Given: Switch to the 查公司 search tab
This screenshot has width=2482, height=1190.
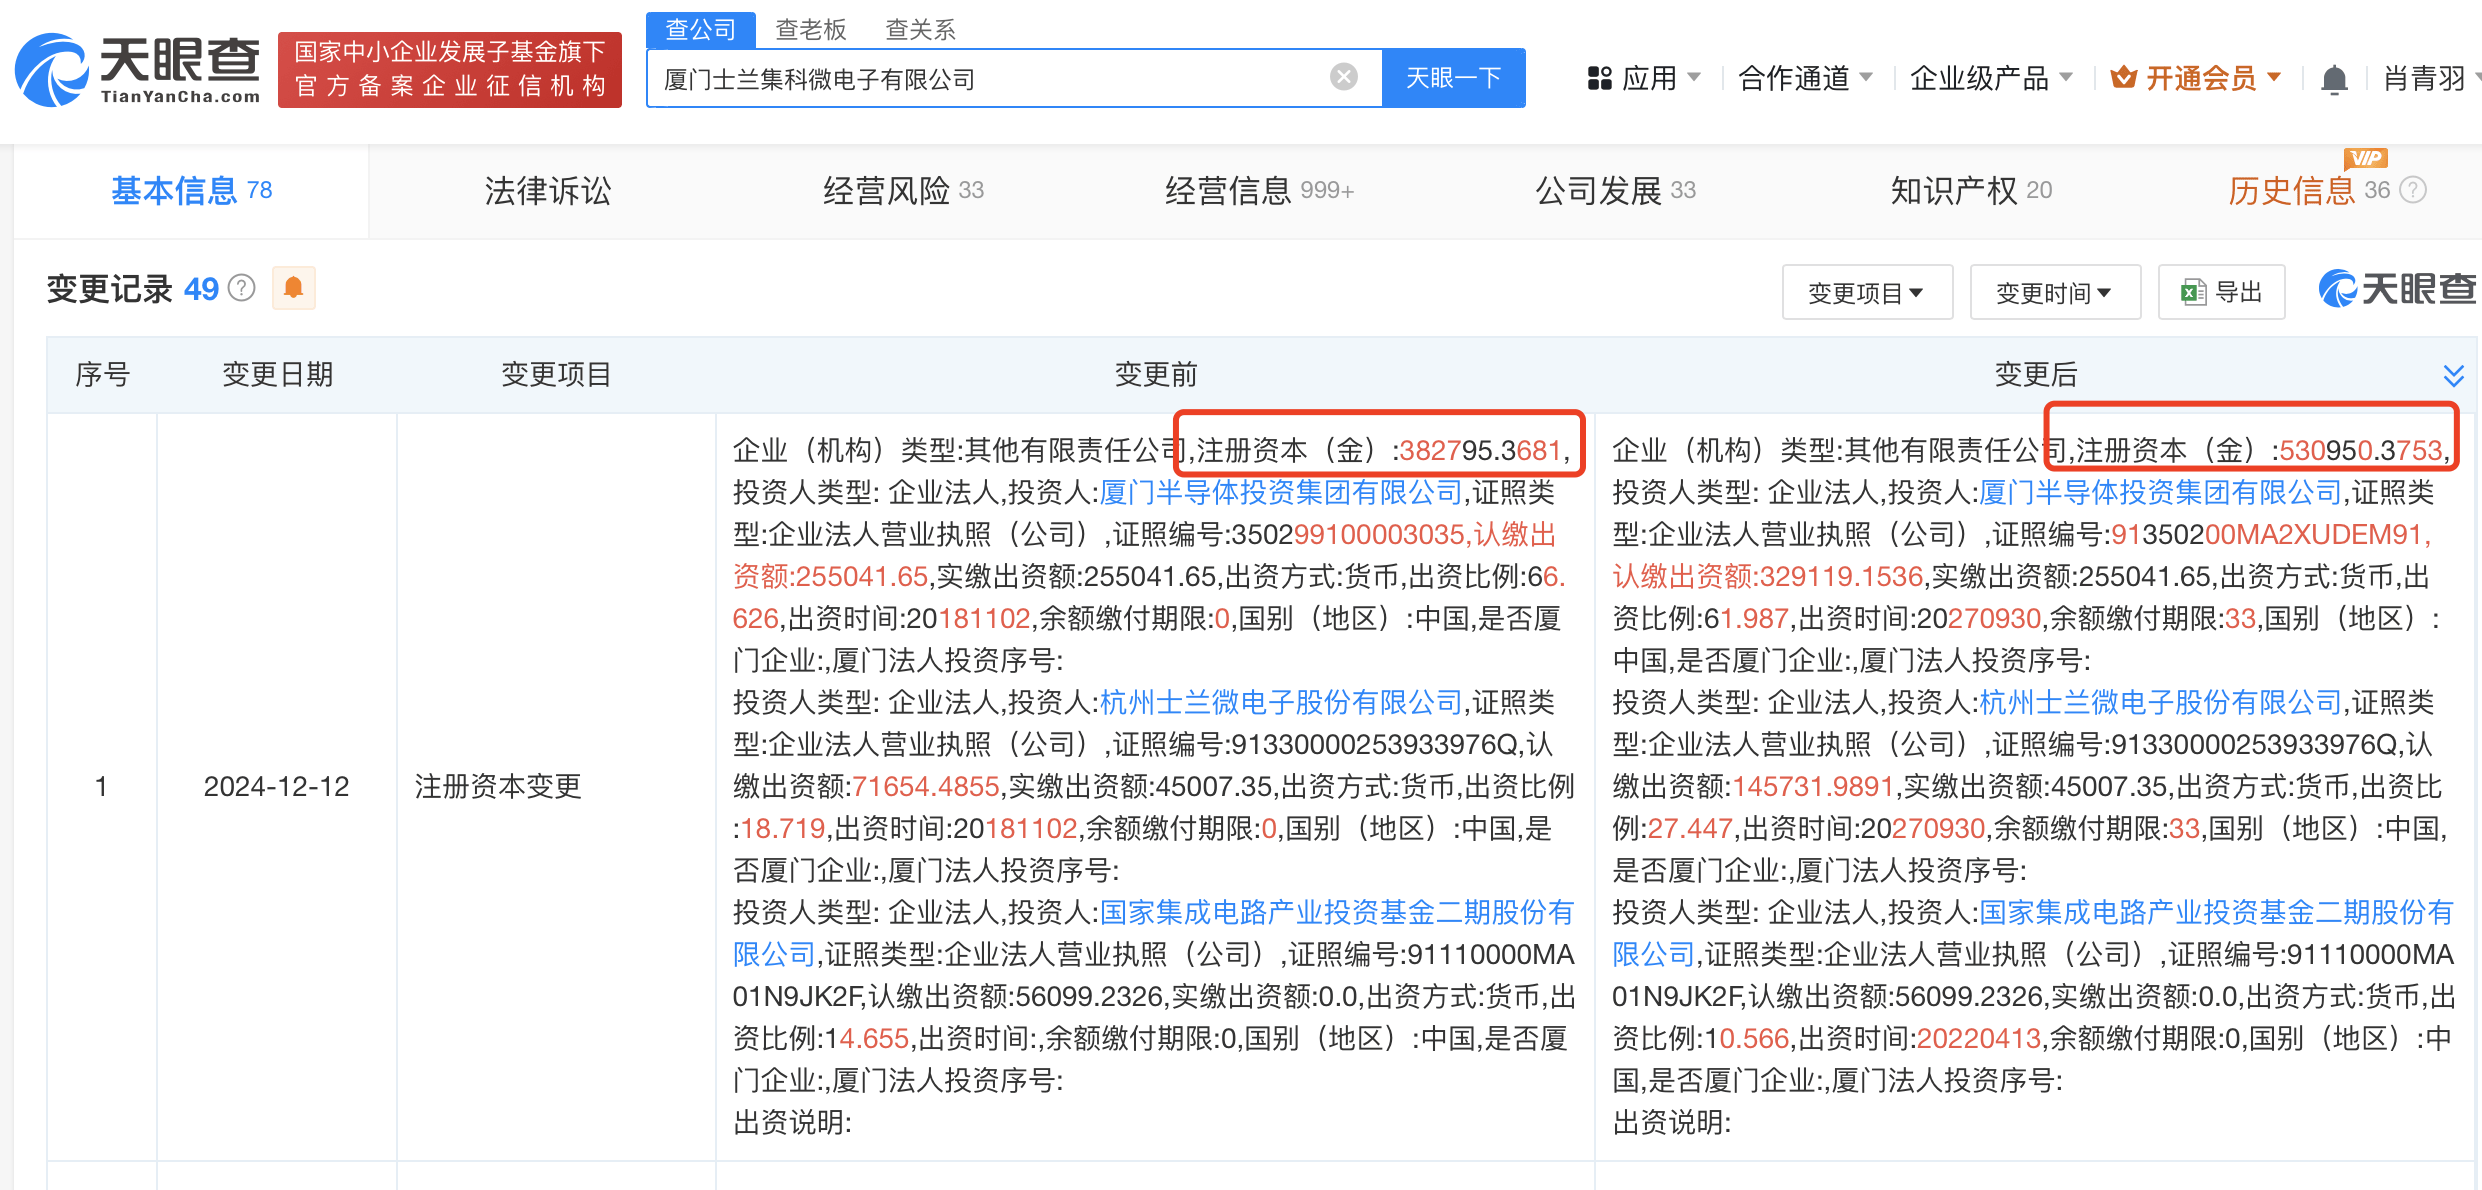Looking at the screenshot, I should click(700, 29).
